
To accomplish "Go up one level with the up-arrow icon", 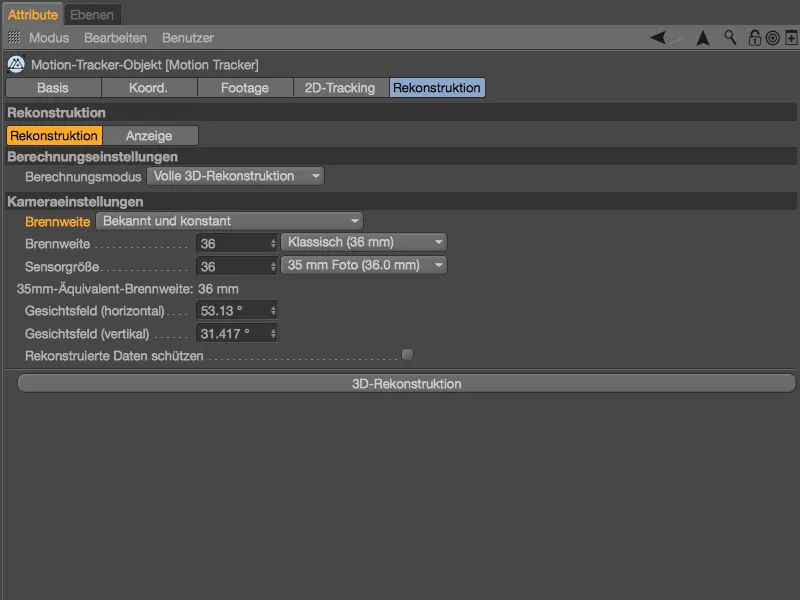I will [x=703, y=38].
